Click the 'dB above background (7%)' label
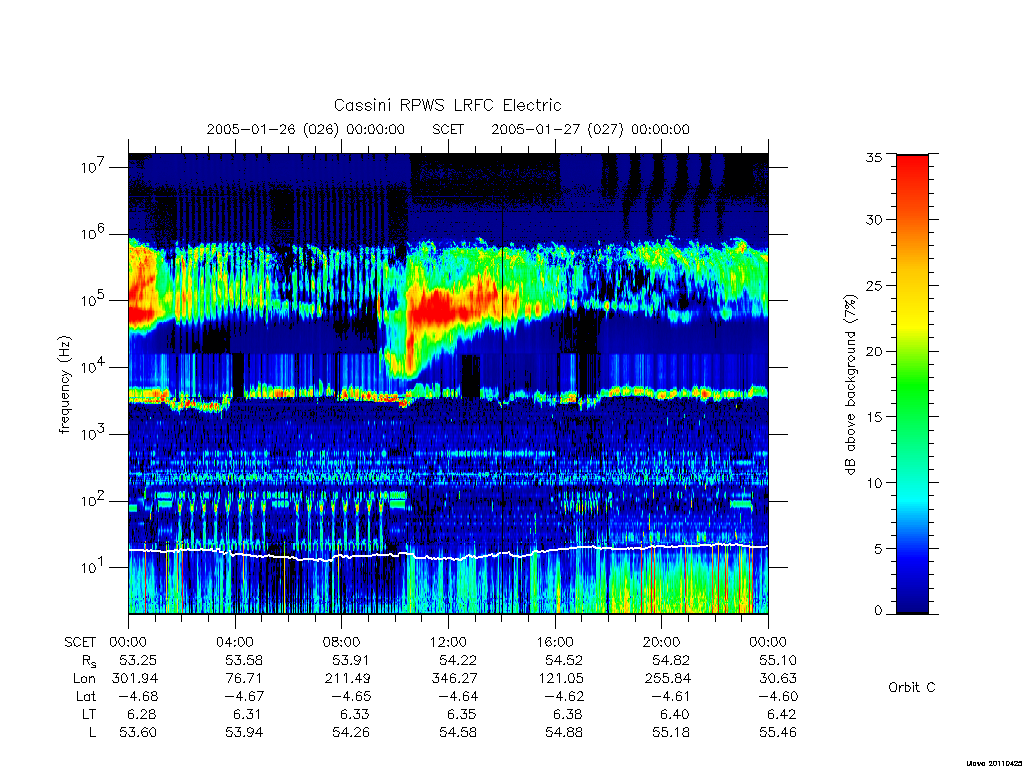The width and height of the screenshot is (1024, 768). click(x=850, y=384)
